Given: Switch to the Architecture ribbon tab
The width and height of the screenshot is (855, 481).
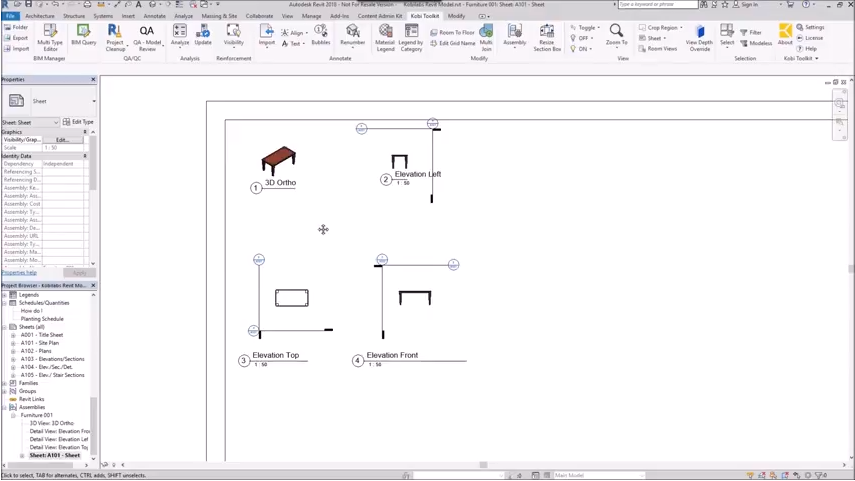Looking at the screenshot, I should [40, 16].
